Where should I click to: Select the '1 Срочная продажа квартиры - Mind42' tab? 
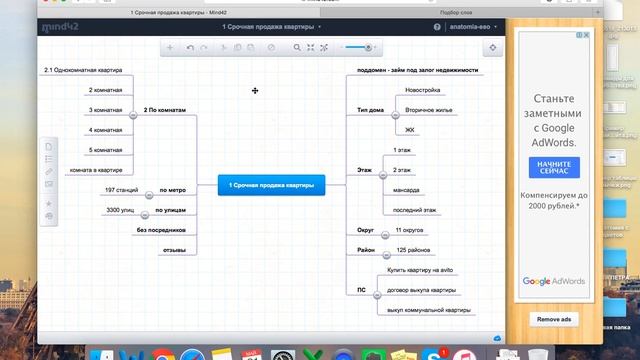(179, 13)
